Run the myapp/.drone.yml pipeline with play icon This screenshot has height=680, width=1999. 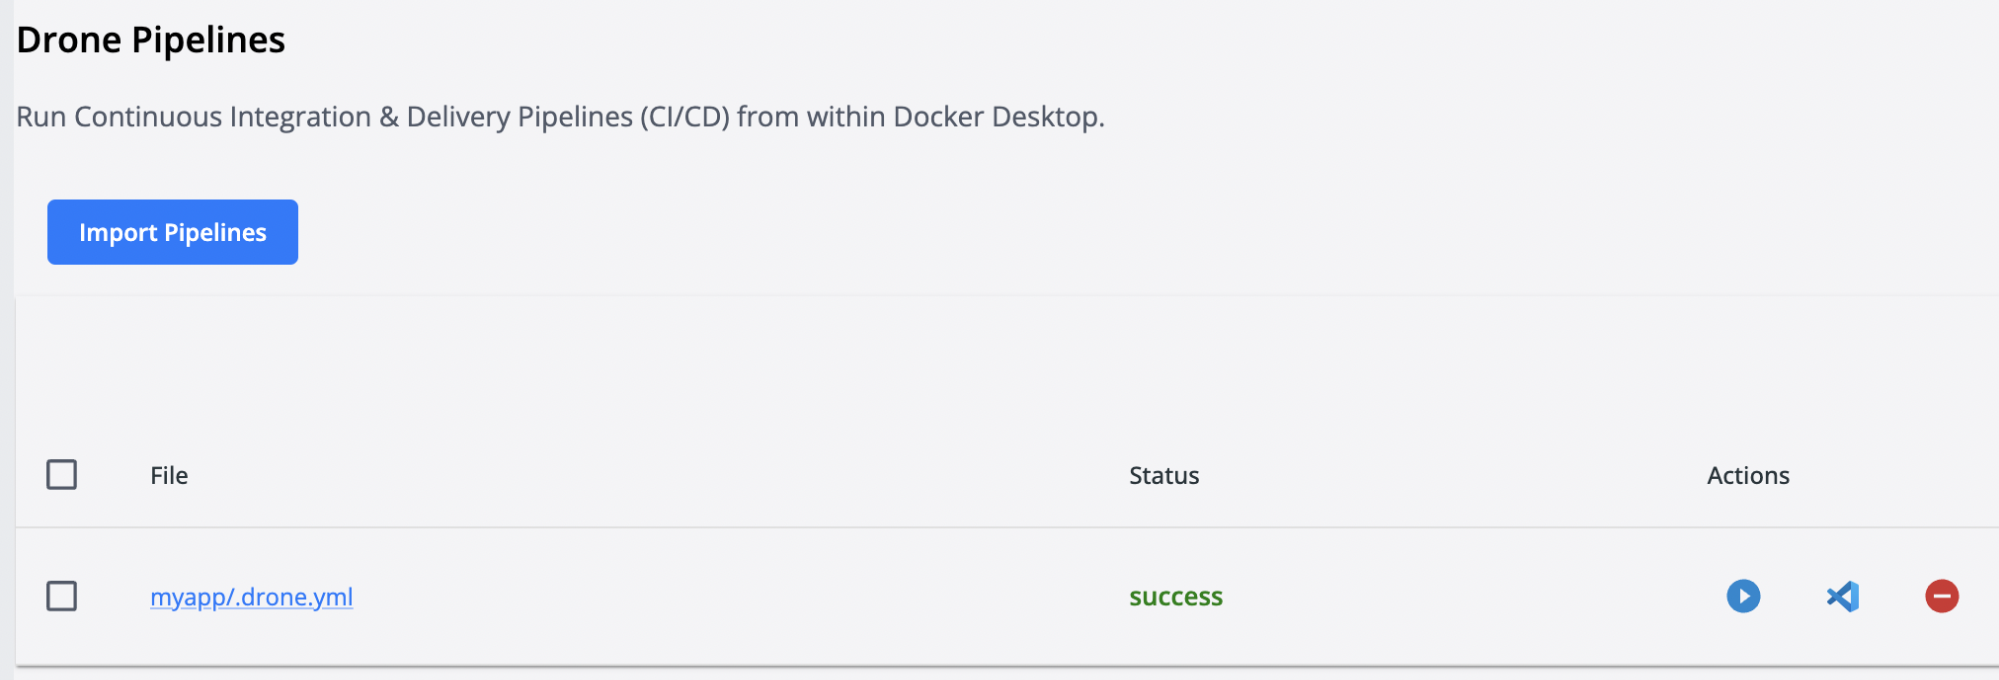[1743, 596]
